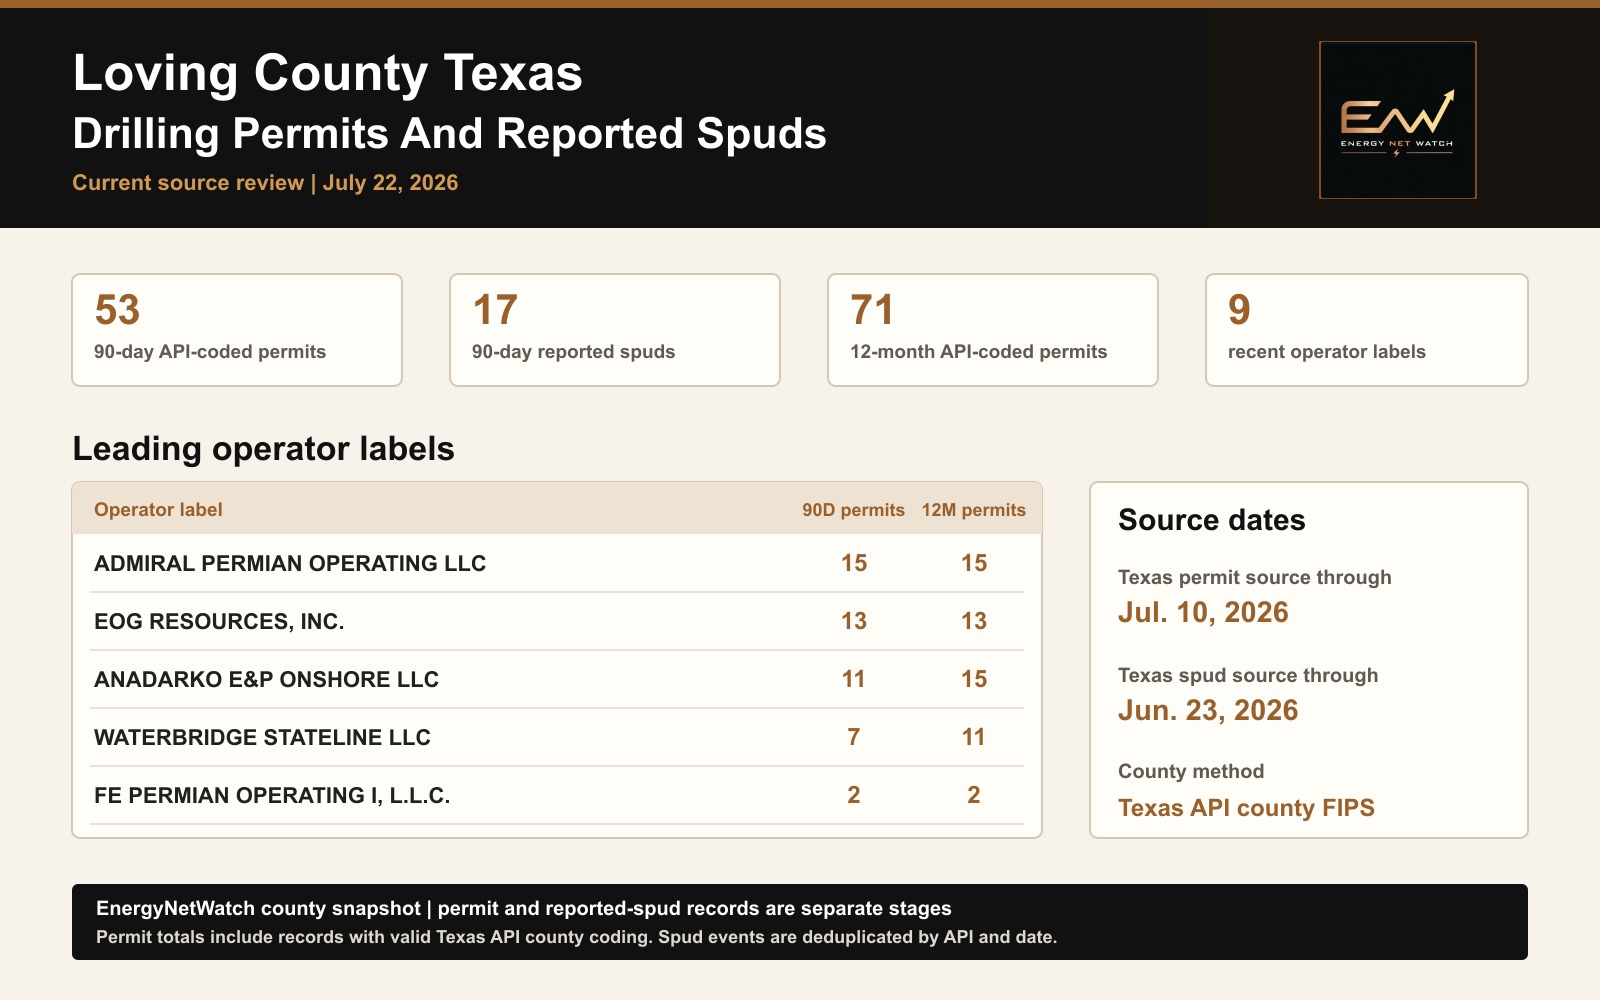
Task: Select EOG RESOURCES, INC. row name
Action: tap(219, 622)
